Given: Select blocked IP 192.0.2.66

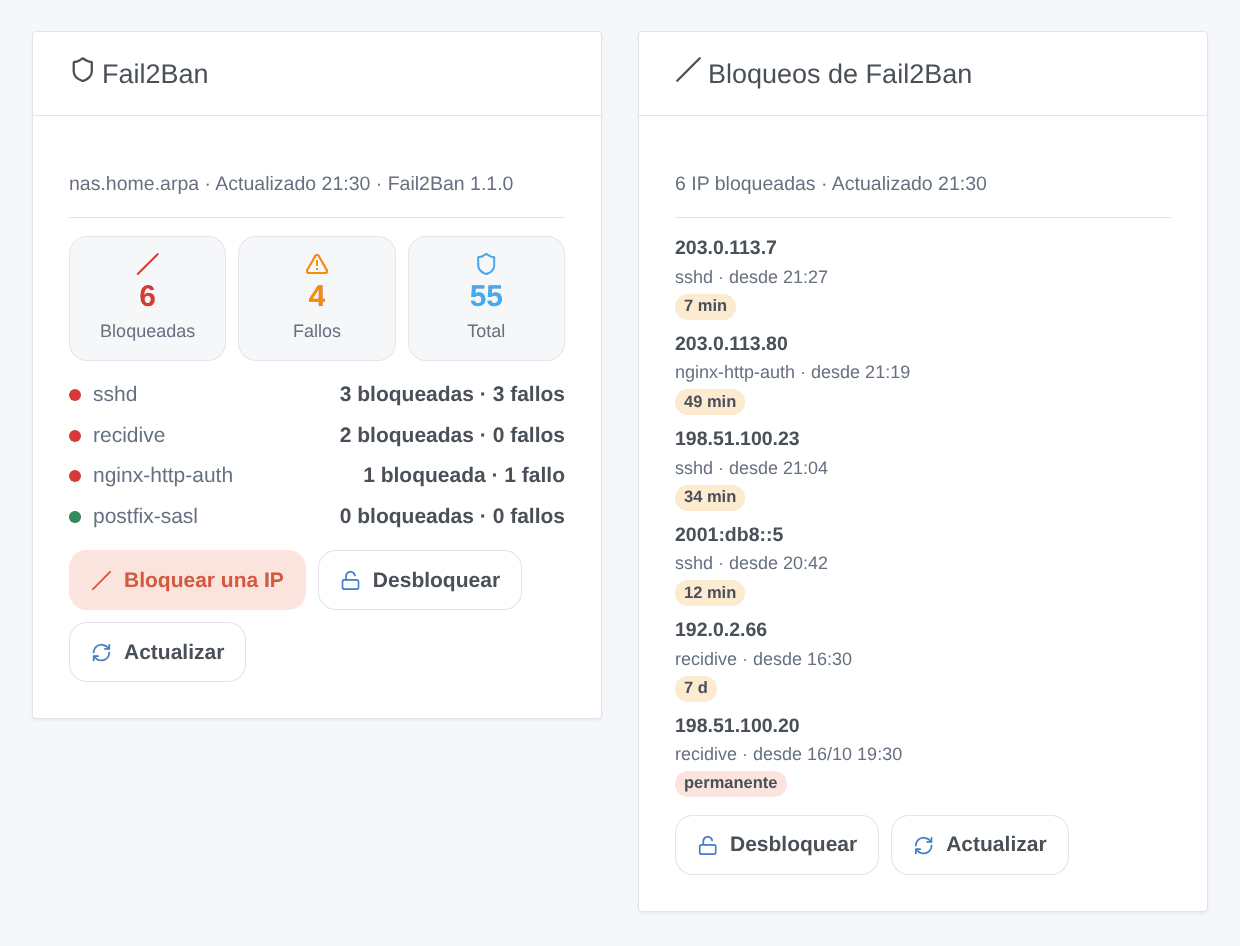Looking at the screenshot, I should coord(721,630).
